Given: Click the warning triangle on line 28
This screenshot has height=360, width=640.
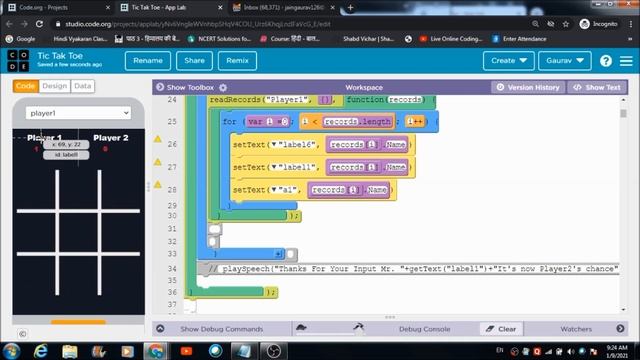Looking at the screenshot, I should pos(158,185).
